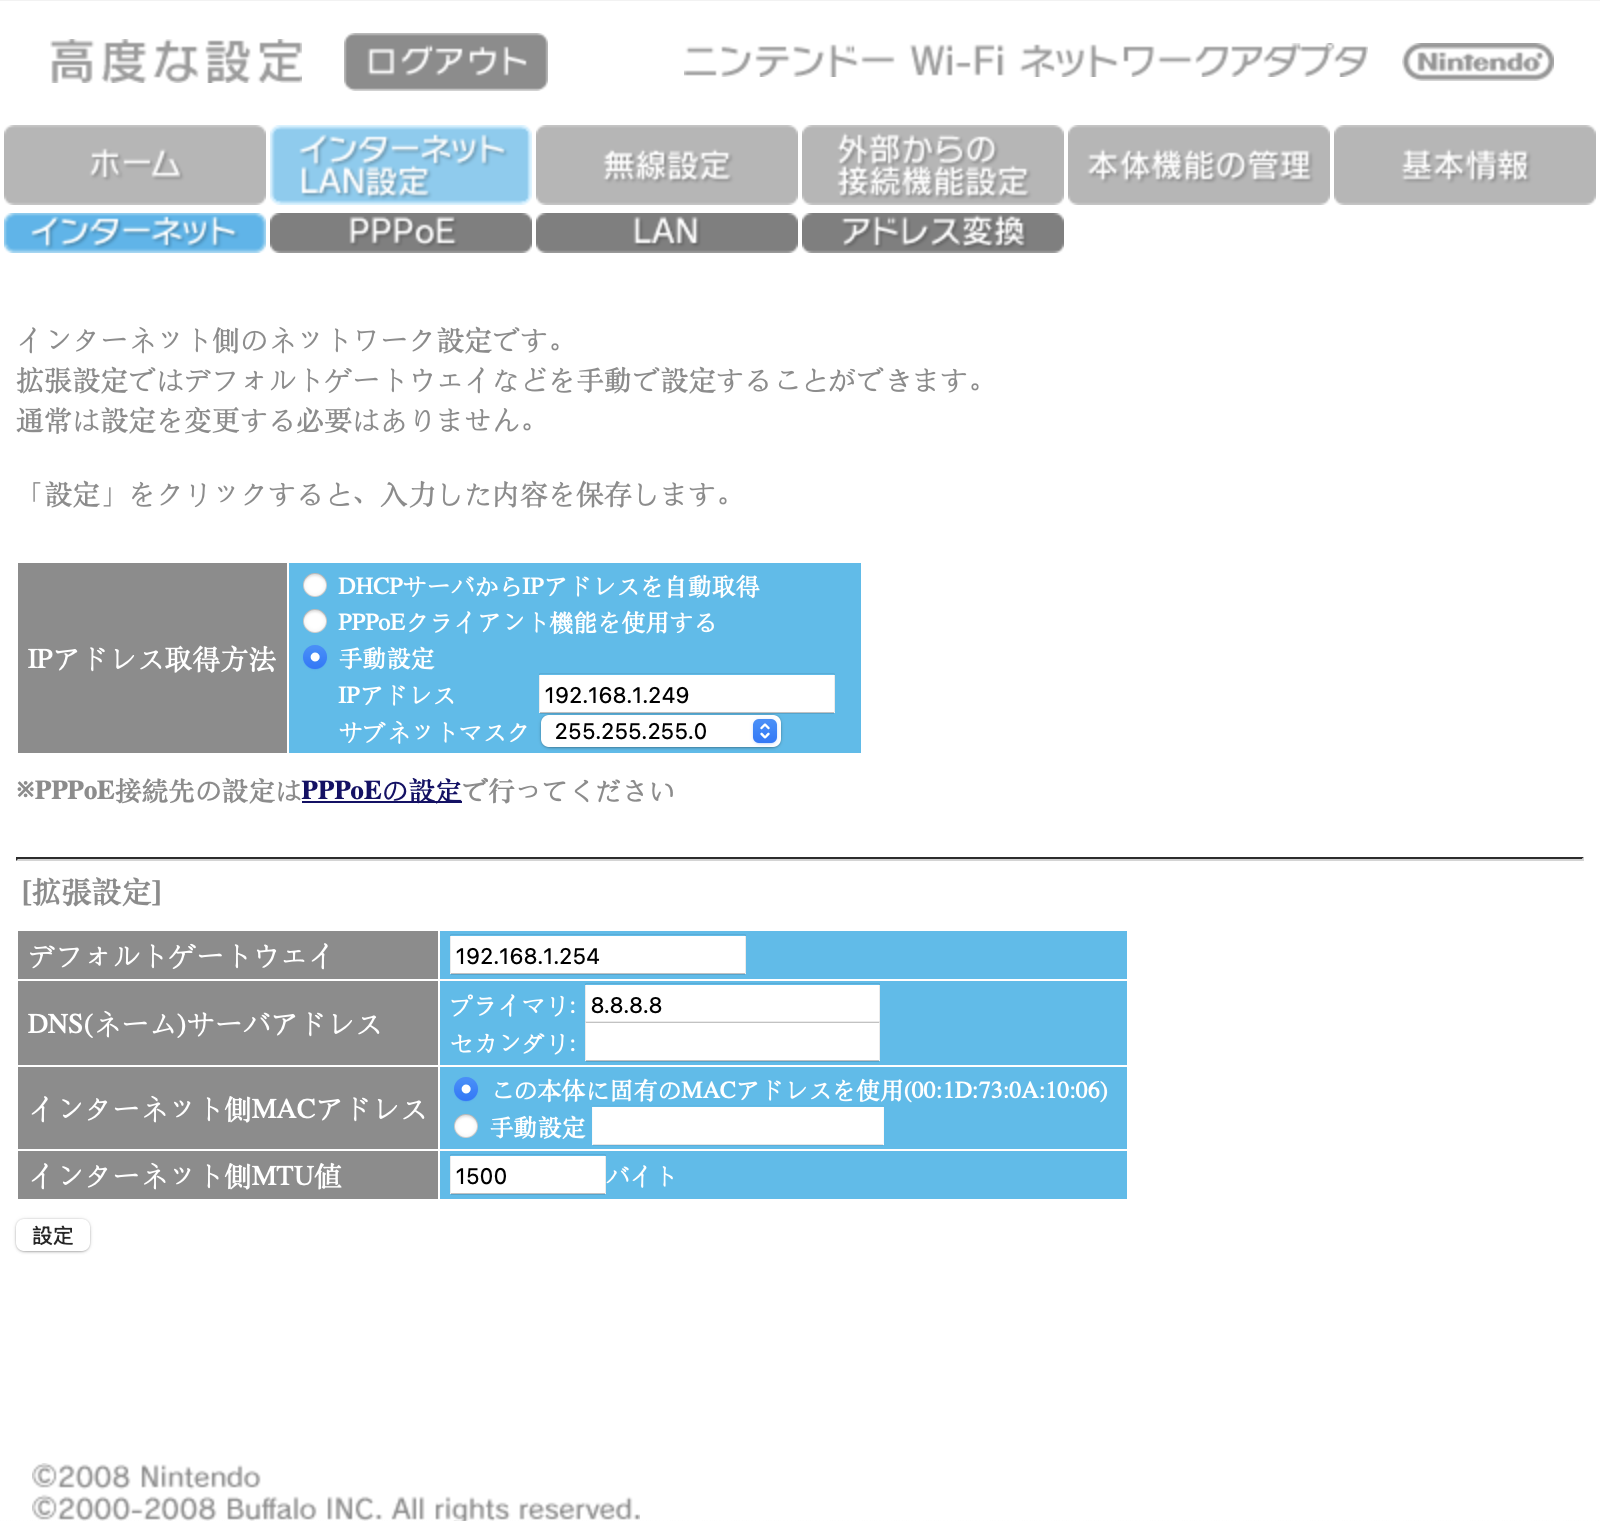Go to the 本体機能の管理 tab
1600x1521 pixels.
[1199, 165]
